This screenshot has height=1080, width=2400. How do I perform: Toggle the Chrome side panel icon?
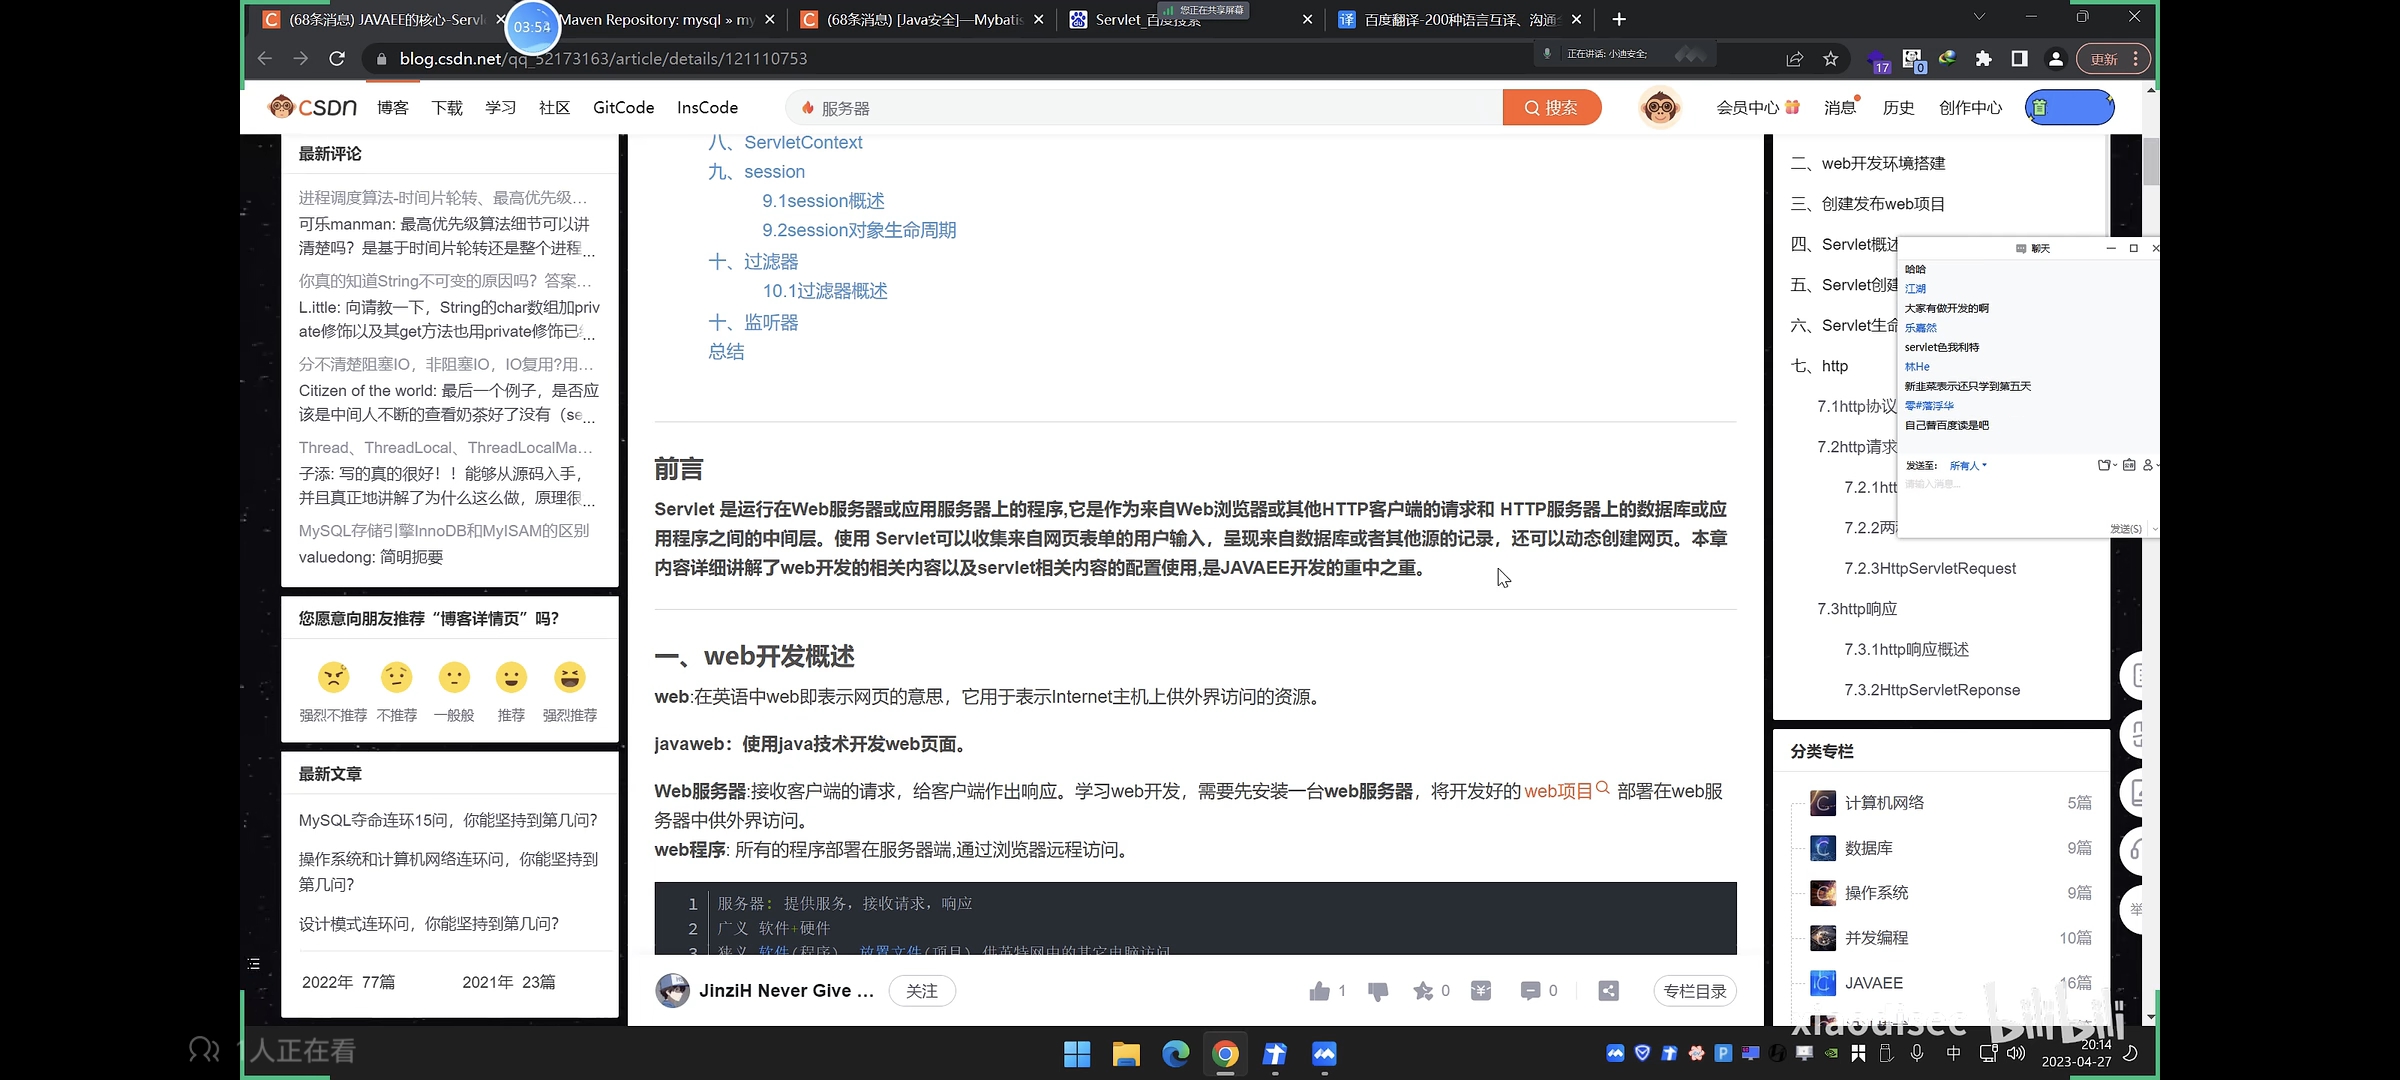click(2019, 59)
